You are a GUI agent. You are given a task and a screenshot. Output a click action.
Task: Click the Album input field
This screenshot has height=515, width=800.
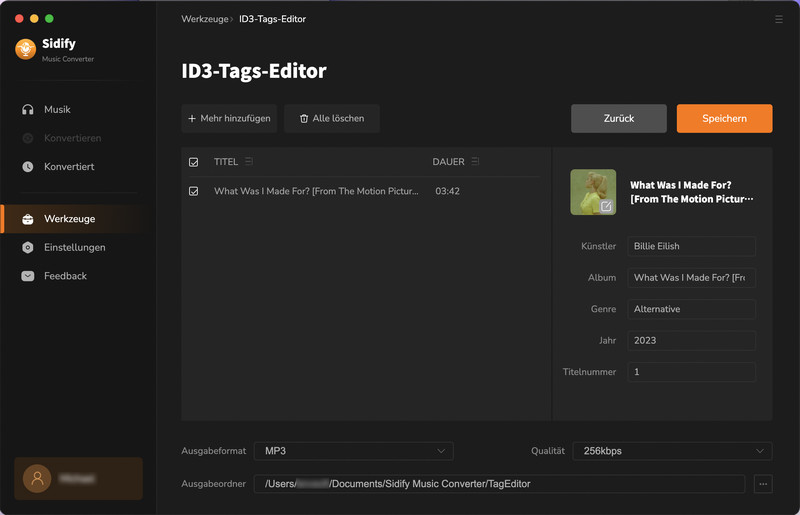click(x=691, y=278)
